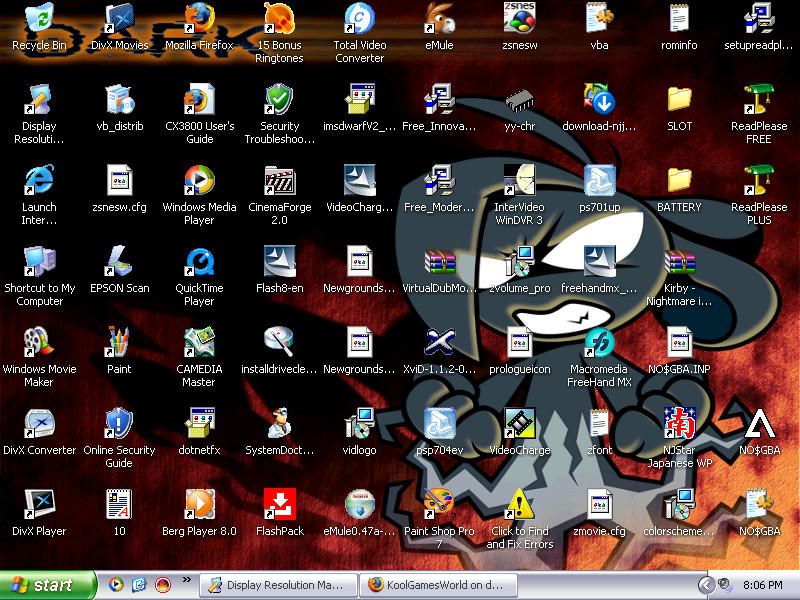Open the NJStar Japanese WP shortcut
800x600 pixels.
tap(679, 423)
